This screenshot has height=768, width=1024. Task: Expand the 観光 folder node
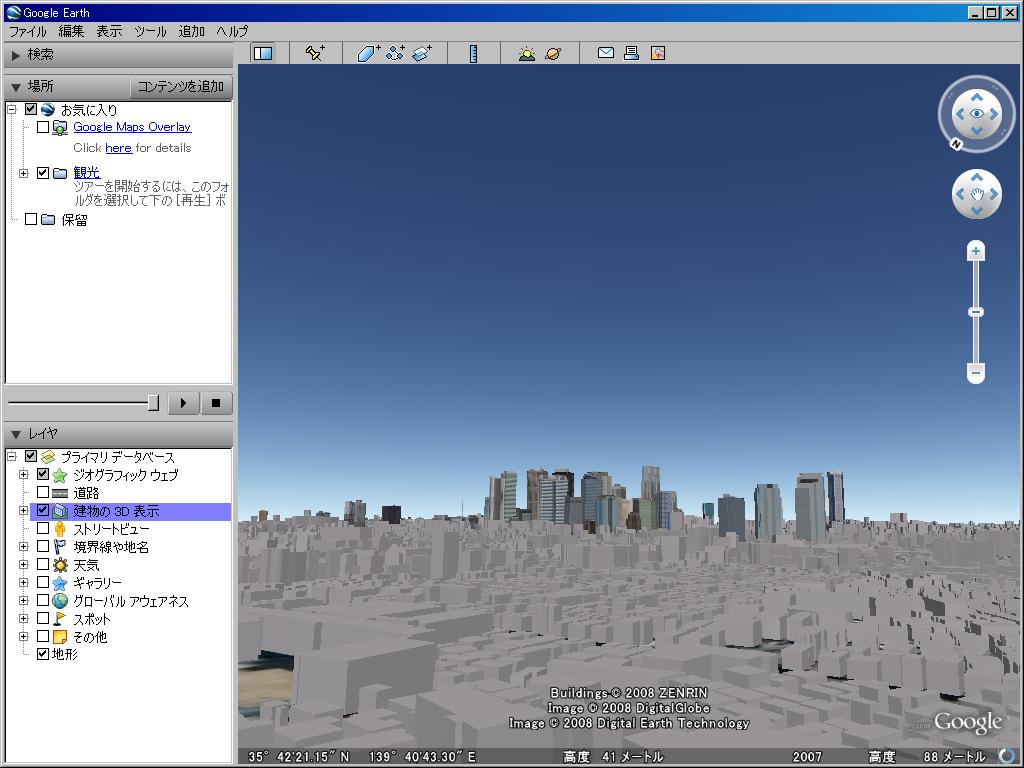[x=24, y=173]
